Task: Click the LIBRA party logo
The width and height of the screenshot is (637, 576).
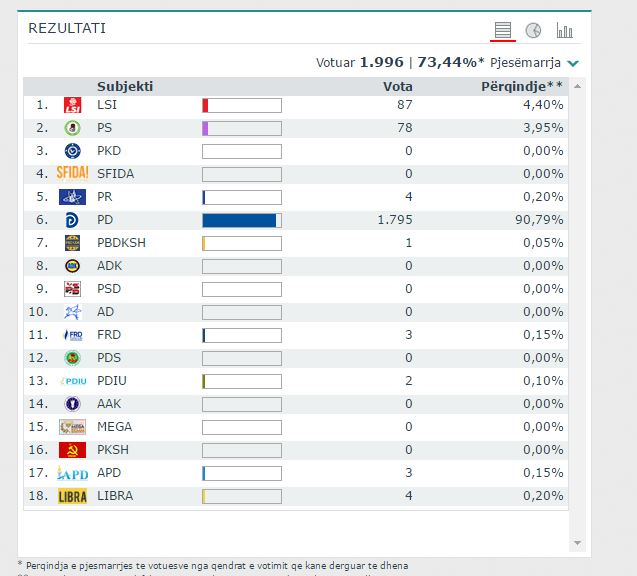Action: [72, 496]
